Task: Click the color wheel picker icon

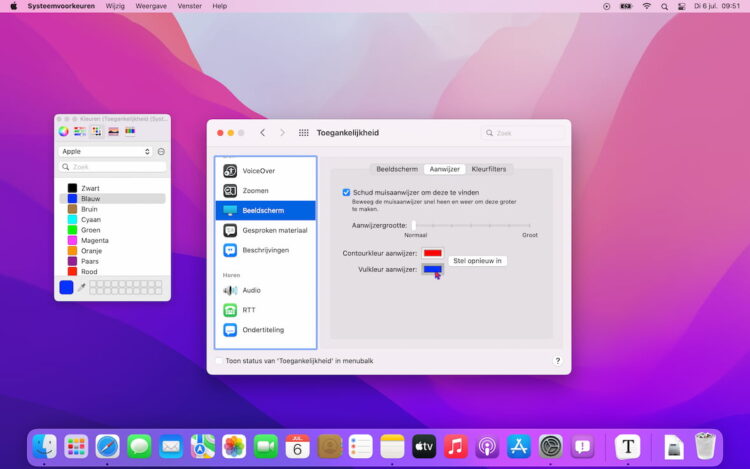Action: (x=64, y=131)
